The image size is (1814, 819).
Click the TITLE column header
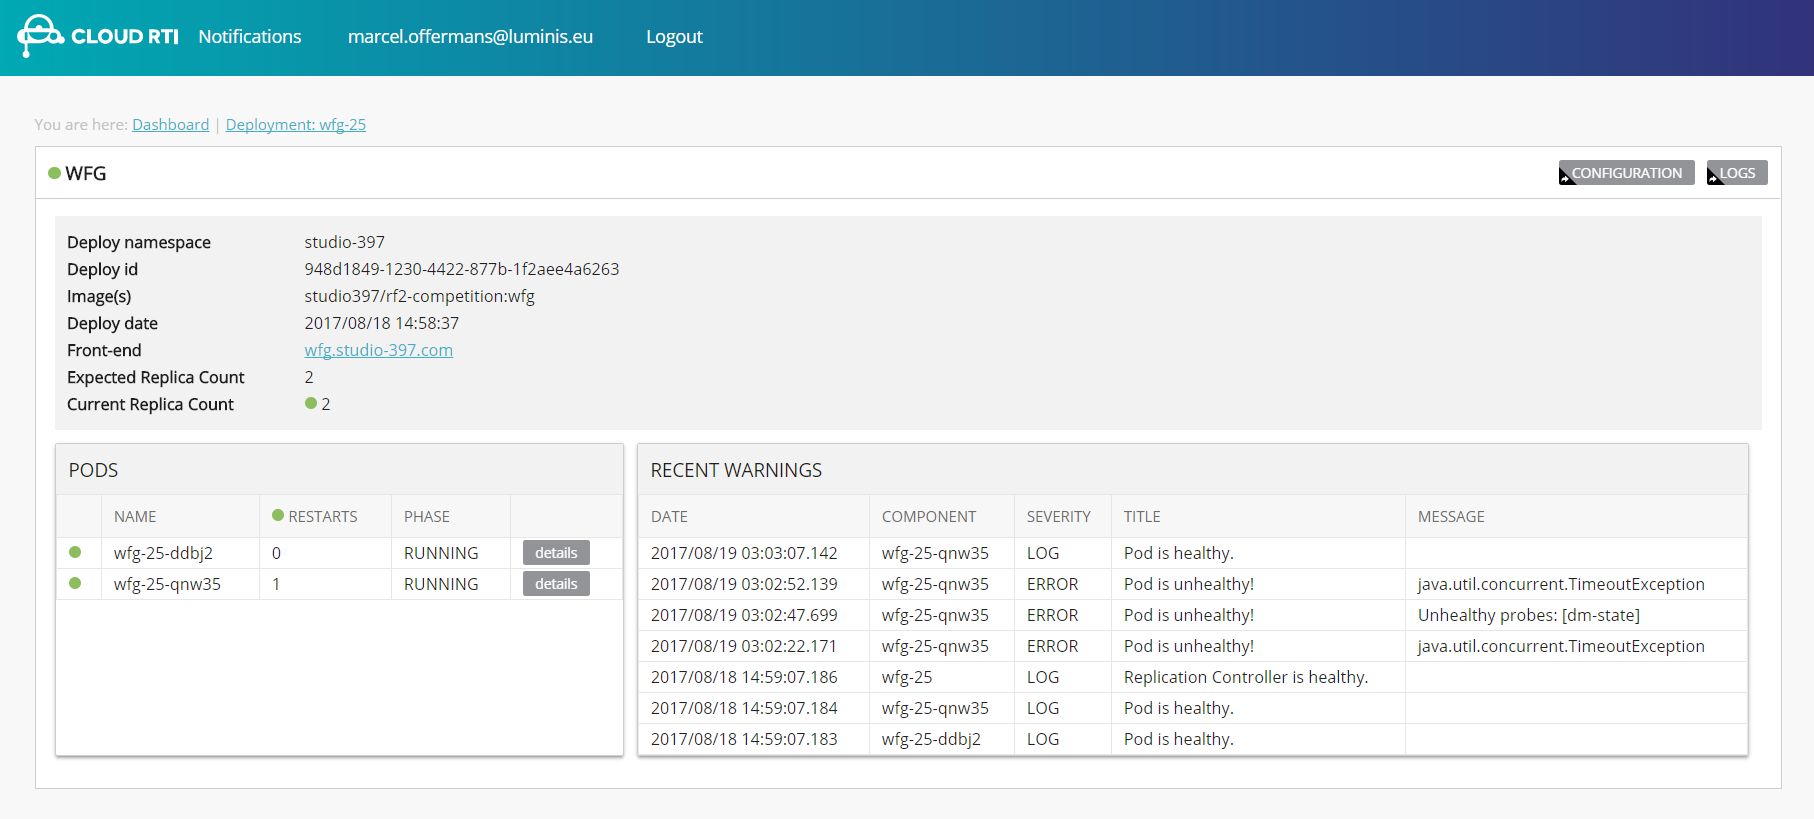(1142, 517)
